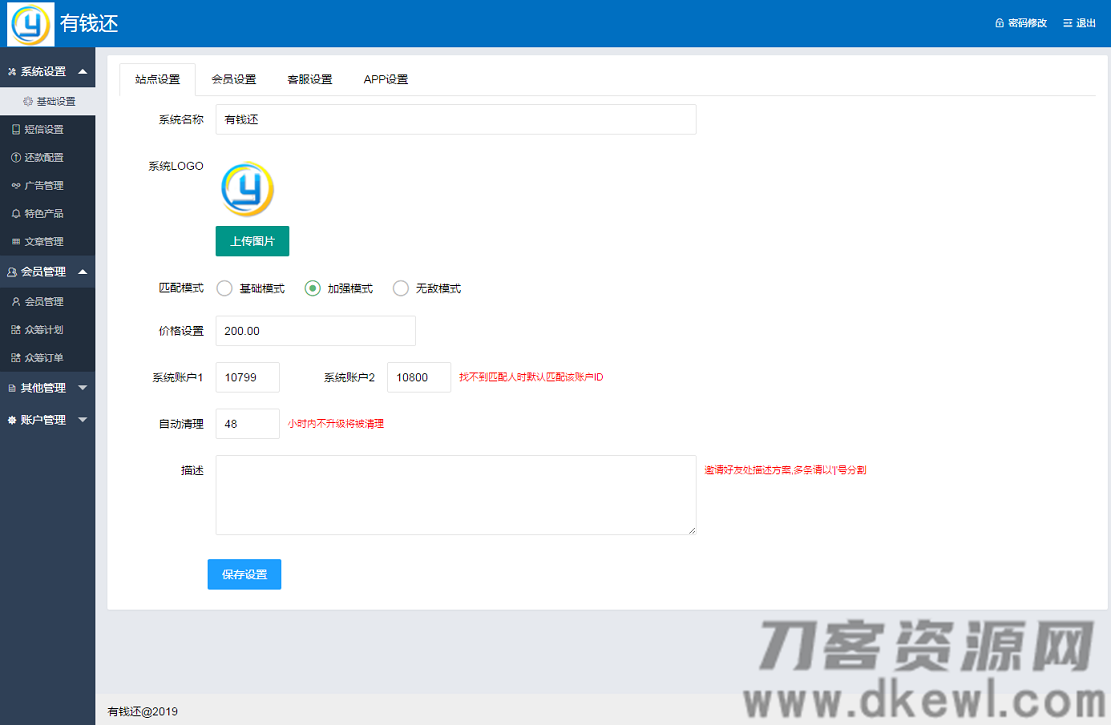Click the 特色产品 bell item
Image resolution: width=1111 pixels, height=725 pixels.
pyautogui.click(x=47, y=213)
